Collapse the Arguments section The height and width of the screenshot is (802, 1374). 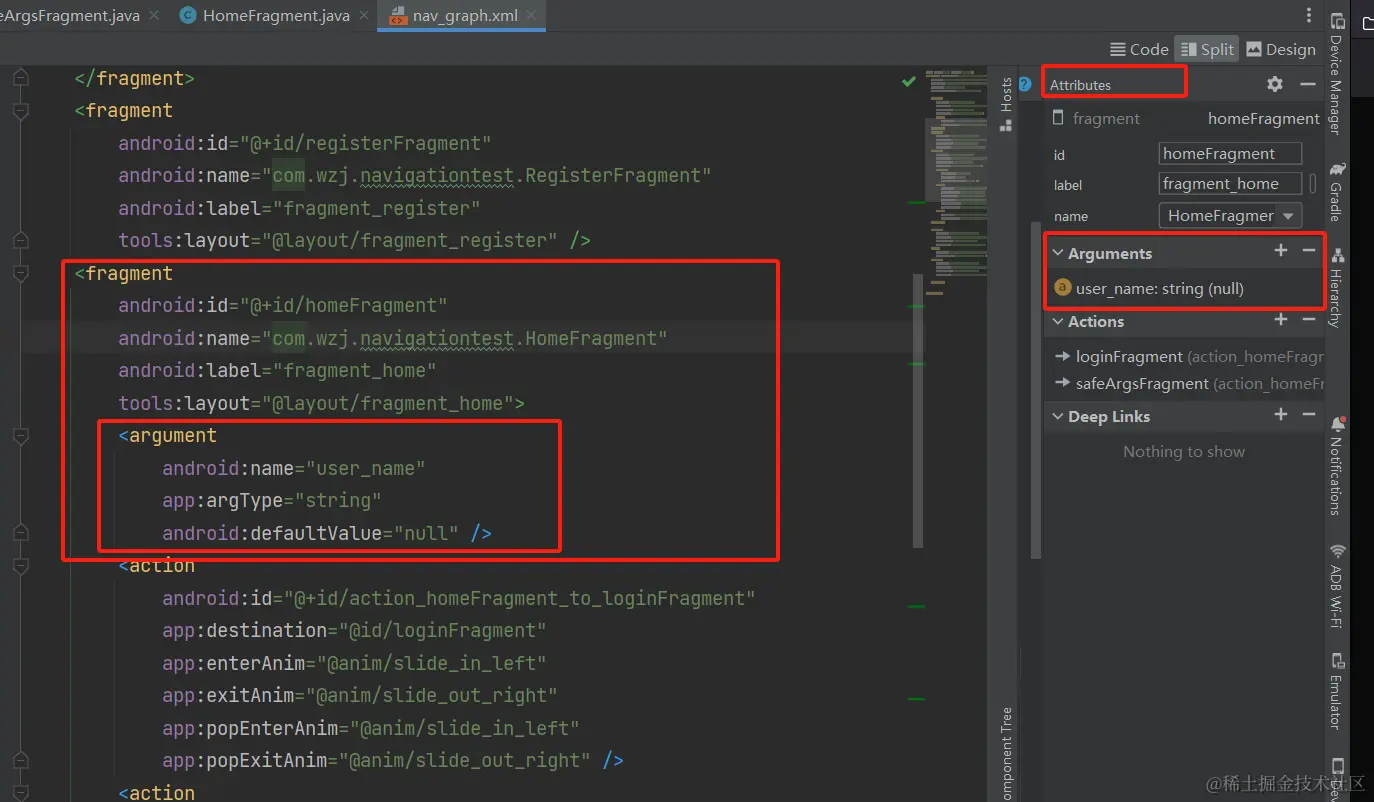click(x=1058, y=253)
